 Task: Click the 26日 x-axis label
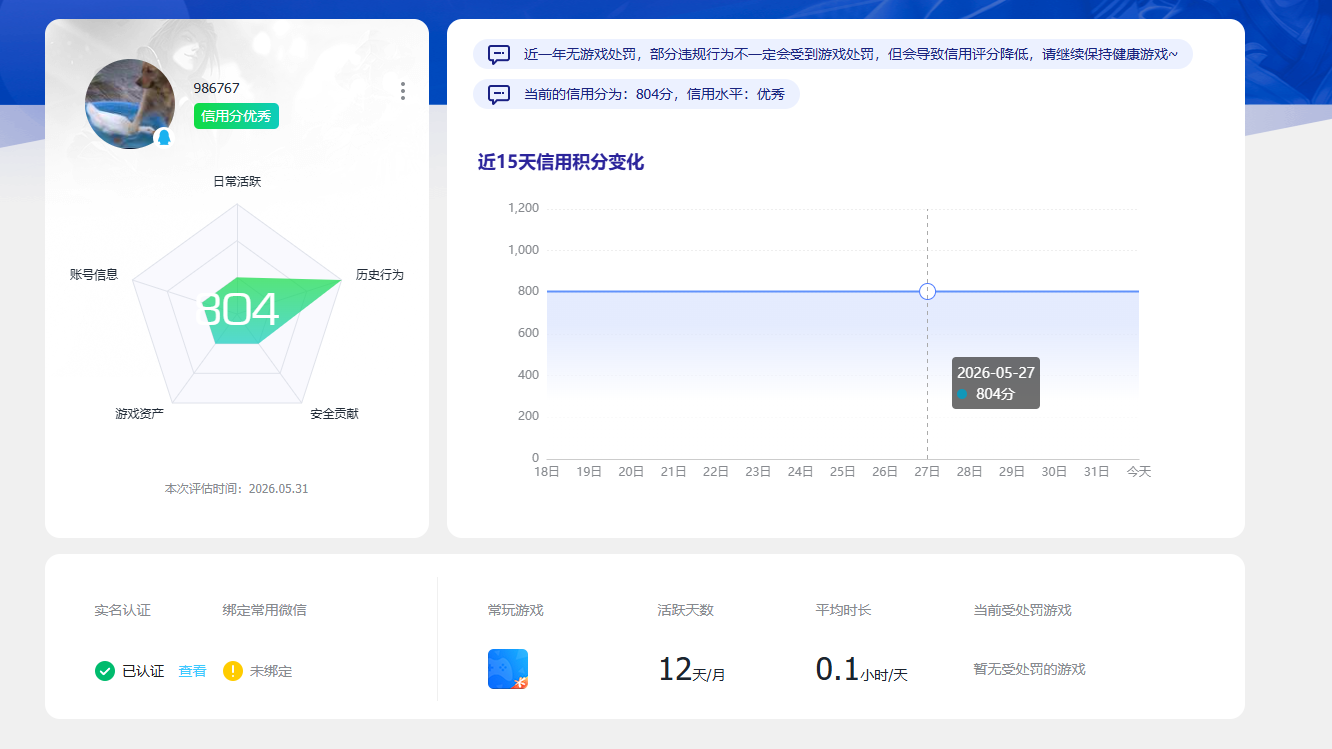885,471
